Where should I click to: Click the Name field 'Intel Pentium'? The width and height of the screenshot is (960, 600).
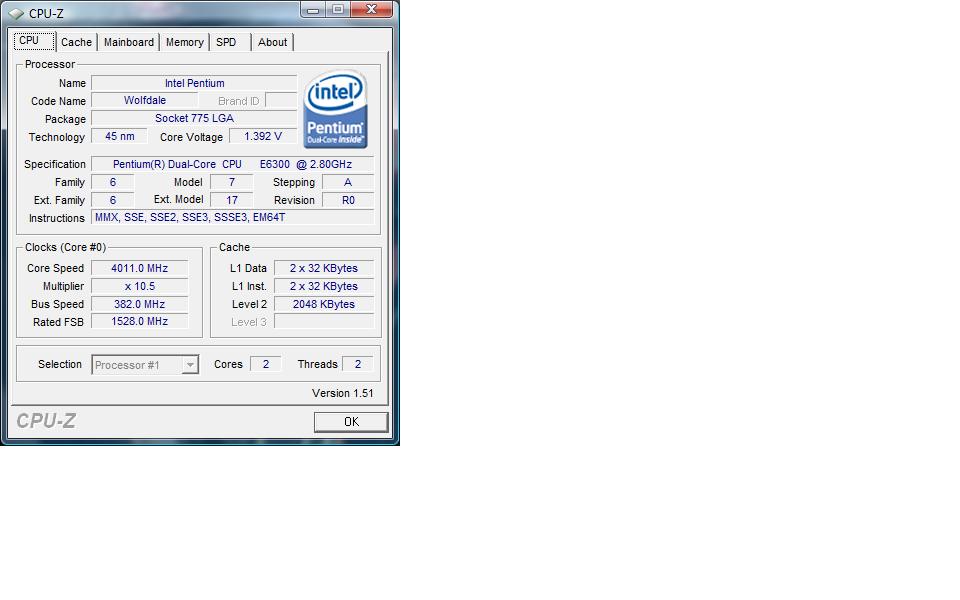[x=194, y=83]
